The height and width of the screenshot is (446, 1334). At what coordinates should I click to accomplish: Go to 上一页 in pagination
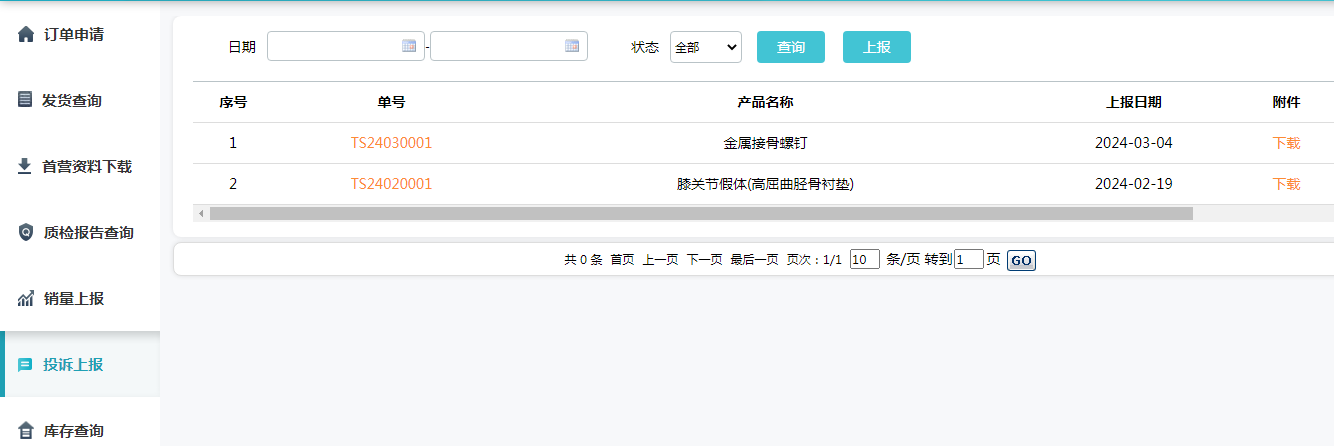660,260
